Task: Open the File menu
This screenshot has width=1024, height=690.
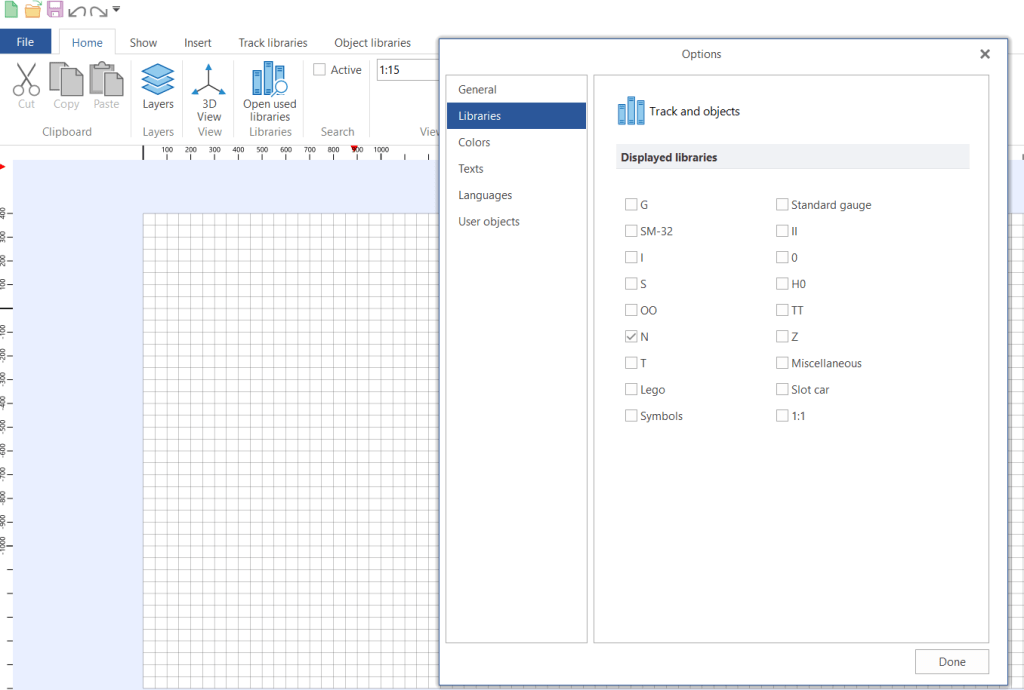Action: [26, 43]
